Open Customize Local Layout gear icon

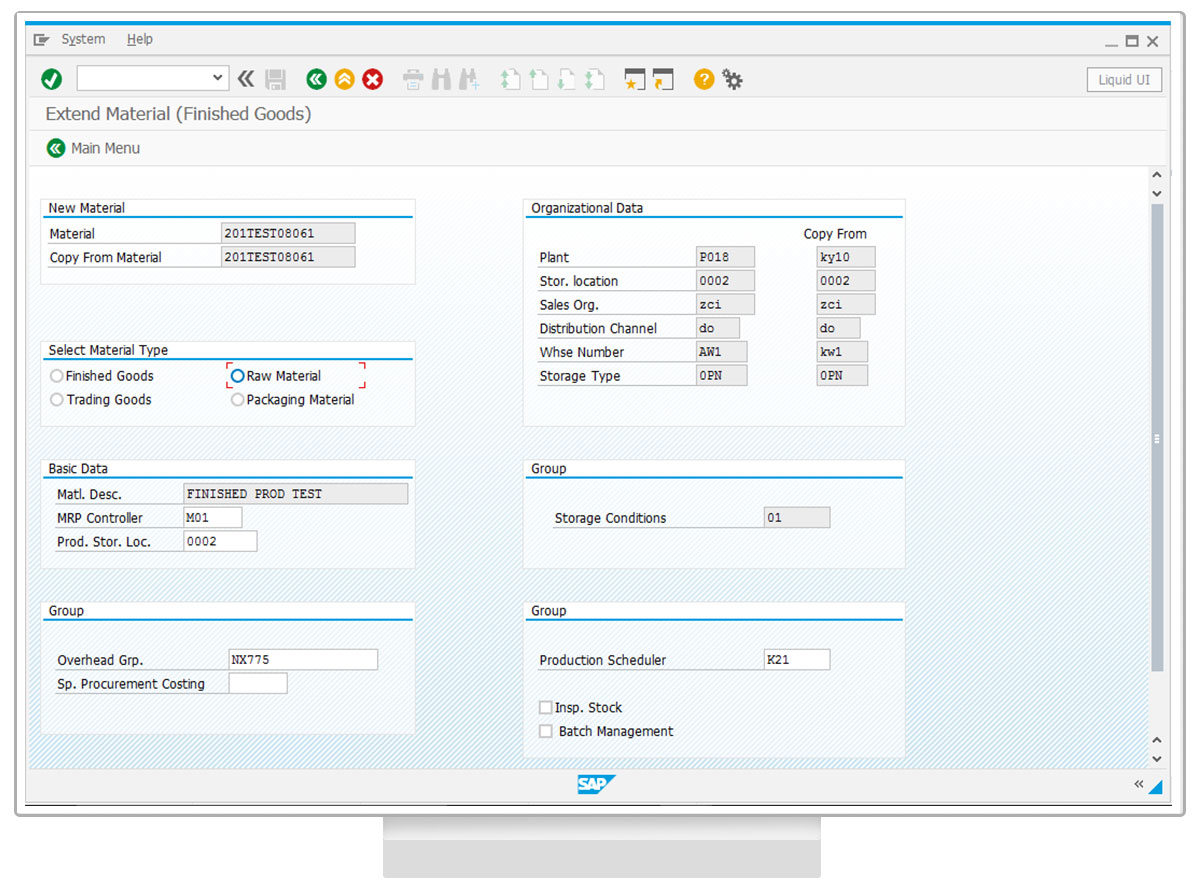pos(733,79)
